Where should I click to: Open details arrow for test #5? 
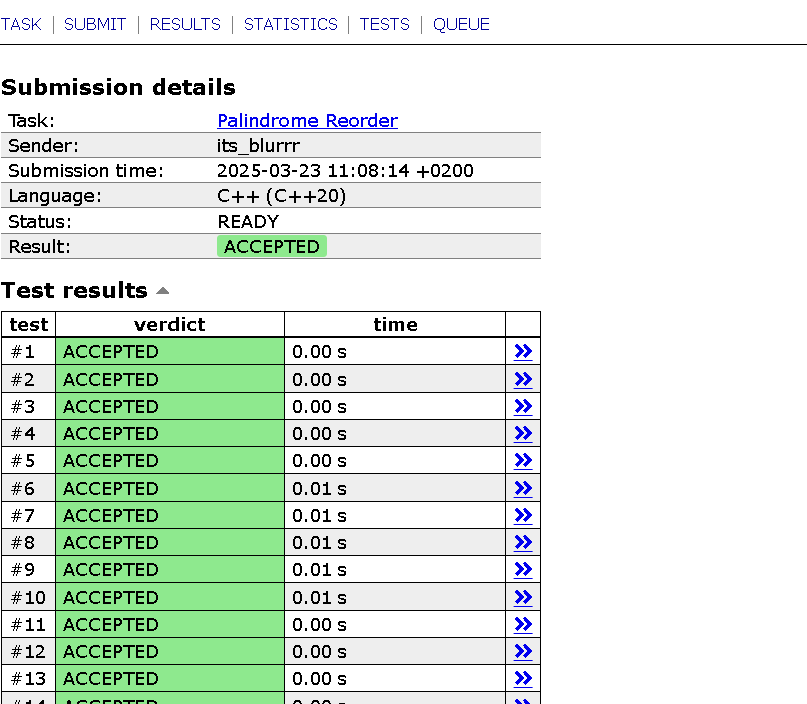(x=523, y=460)
